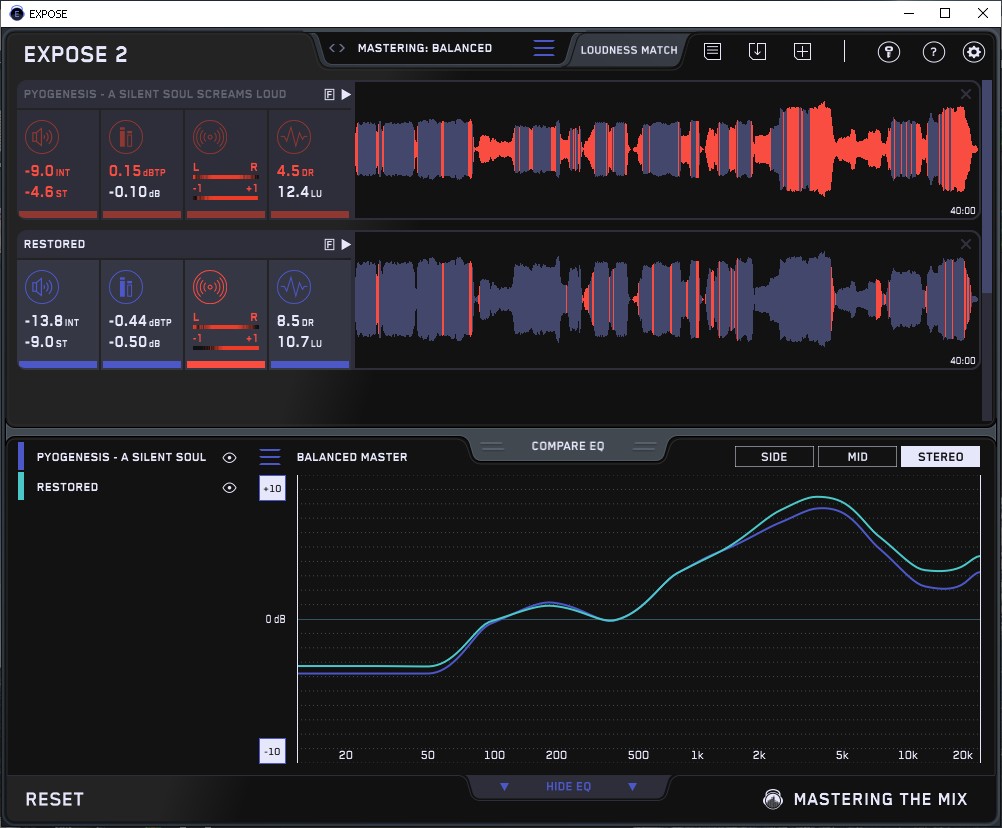Select the -13.8 INT loudness value

pyautogui.click(x=52, y=321)
